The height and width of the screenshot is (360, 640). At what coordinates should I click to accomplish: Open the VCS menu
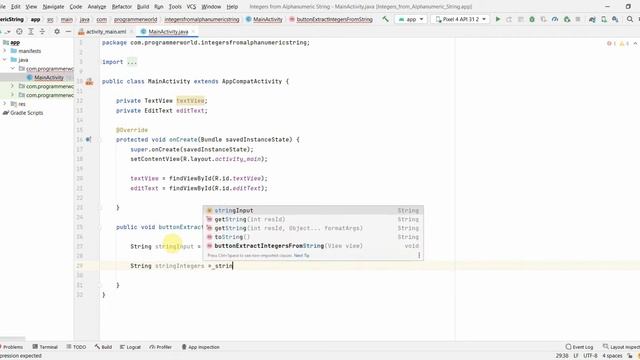tap(191, 7)
